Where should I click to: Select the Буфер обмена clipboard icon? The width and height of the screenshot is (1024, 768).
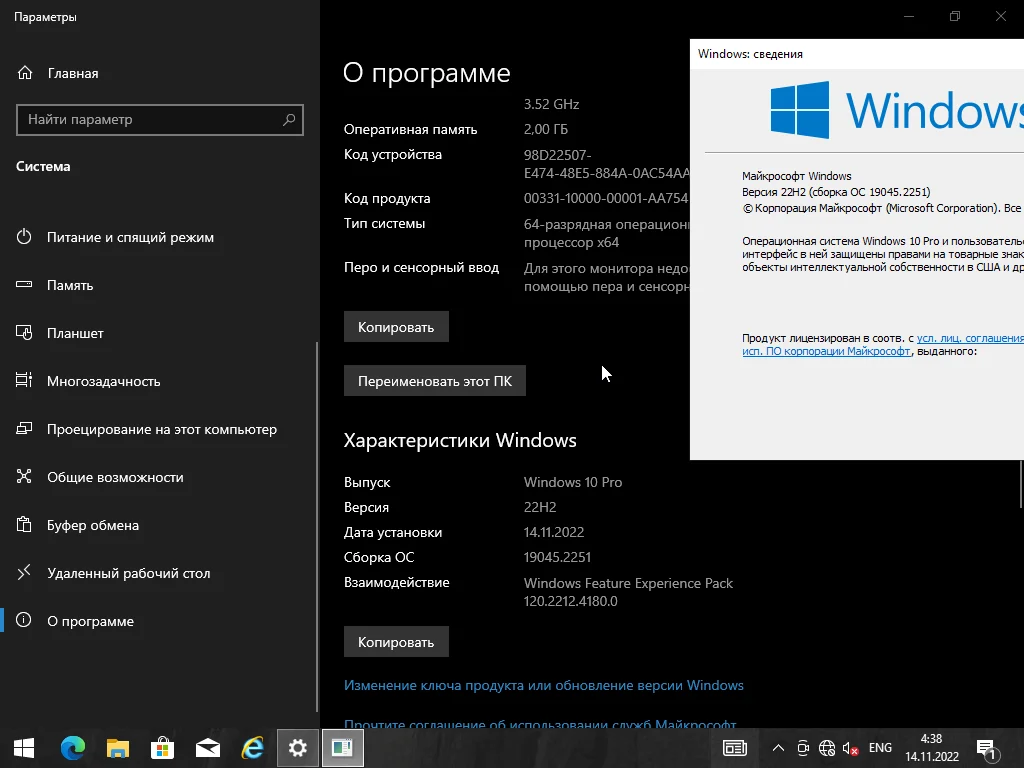click(24, 524)
